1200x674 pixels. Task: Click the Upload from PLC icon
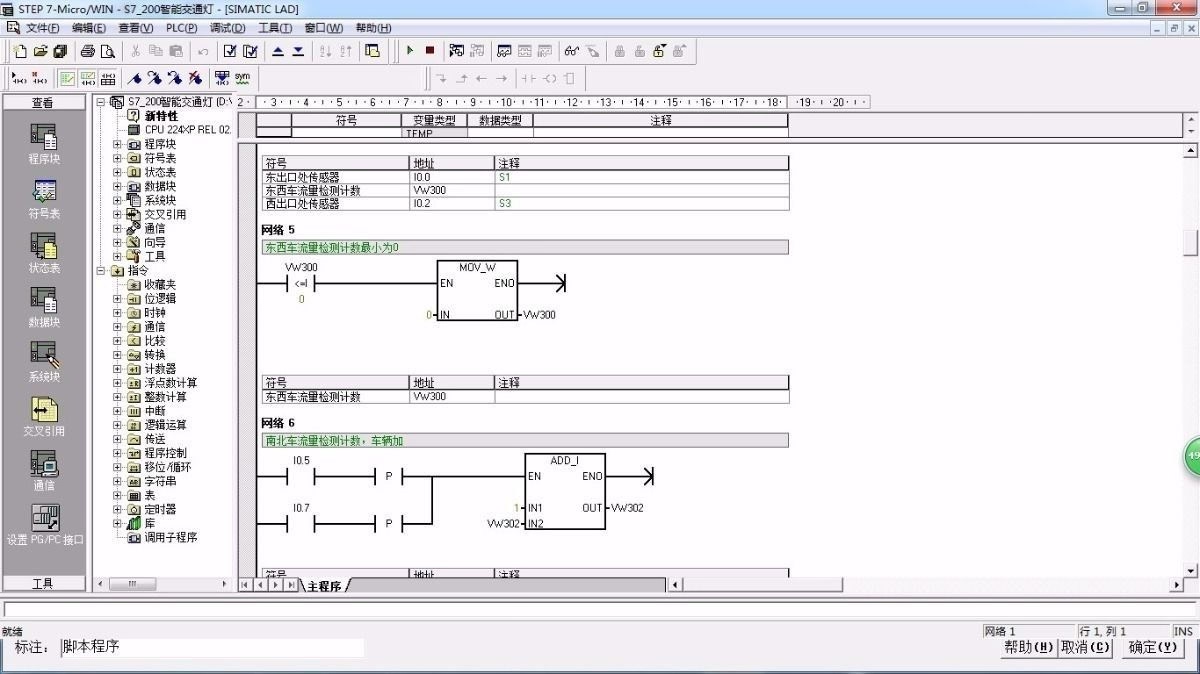[278, 51]
